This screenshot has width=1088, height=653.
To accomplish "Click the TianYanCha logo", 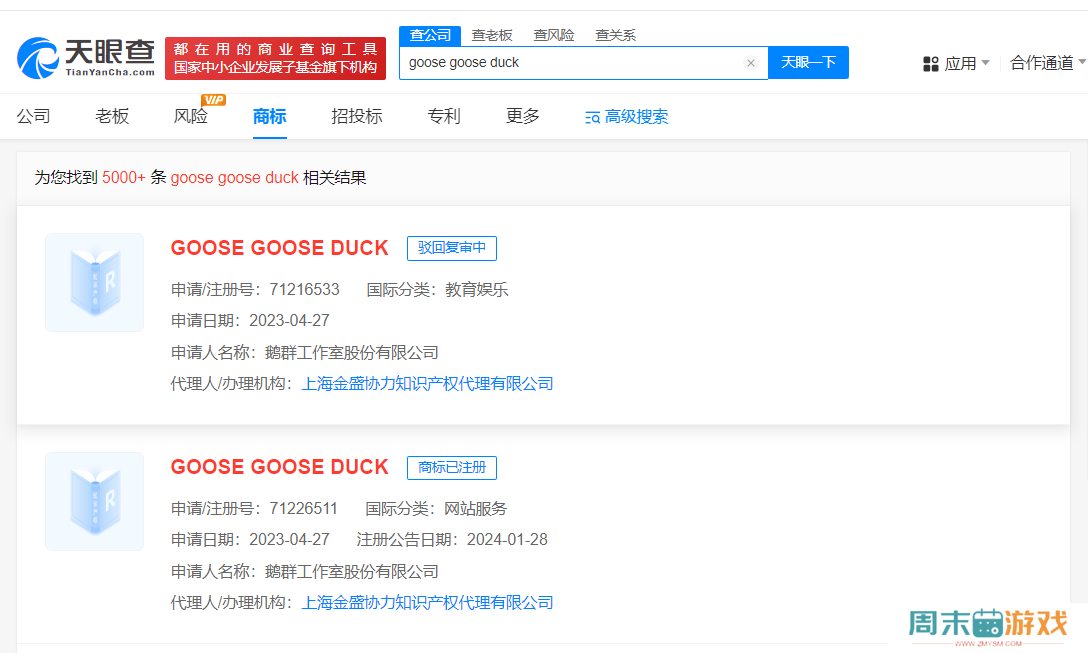I will (86, 58).
